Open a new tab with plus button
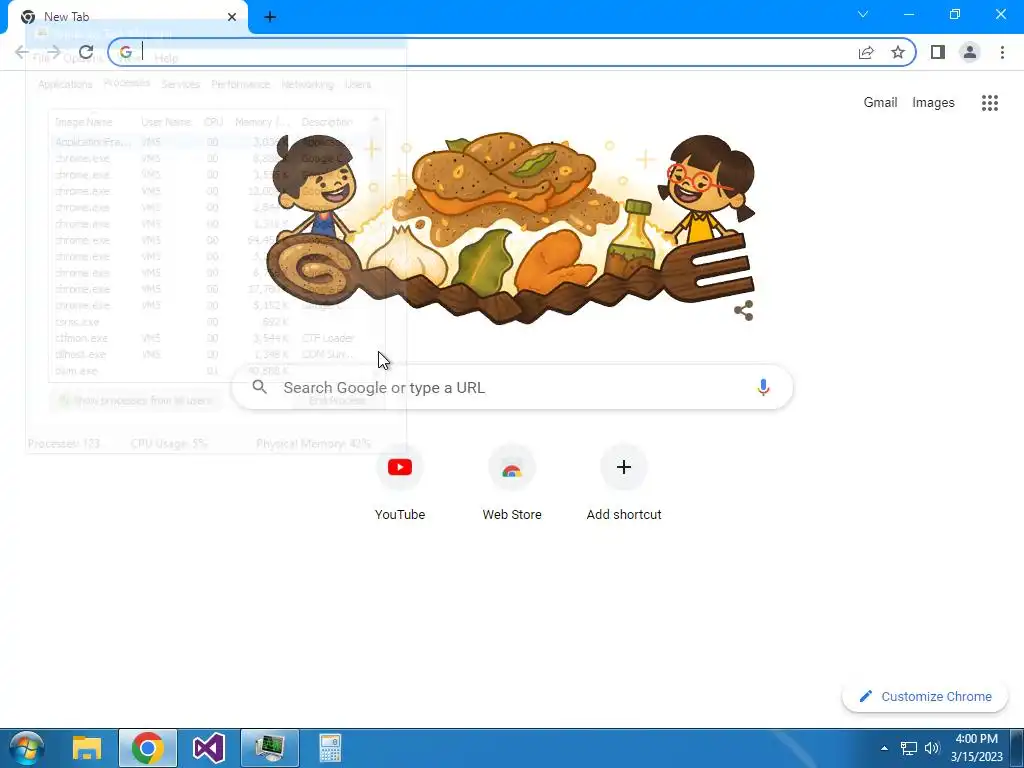Screen dimensions: 1024x768 270,17
